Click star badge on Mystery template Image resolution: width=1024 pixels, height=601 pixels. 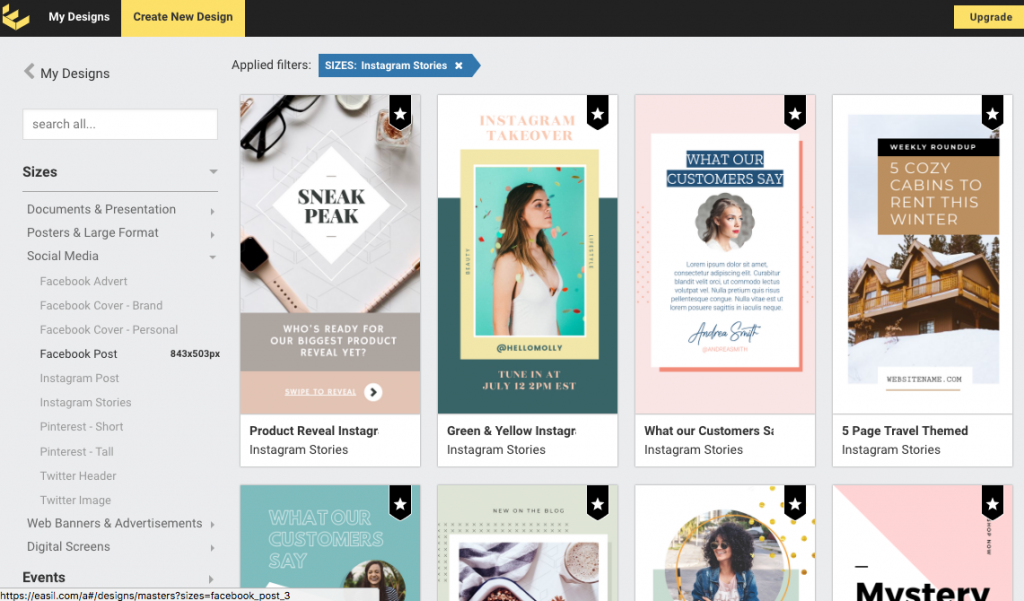click(992, 503)
